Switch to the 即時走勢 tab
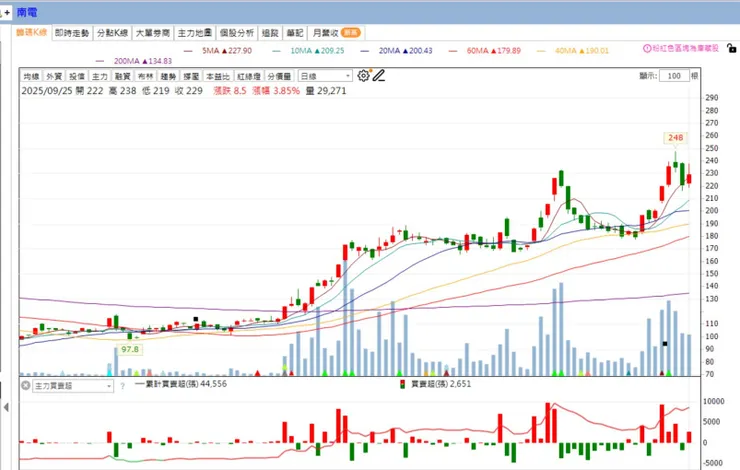740x470 pixels. (72, 33)
